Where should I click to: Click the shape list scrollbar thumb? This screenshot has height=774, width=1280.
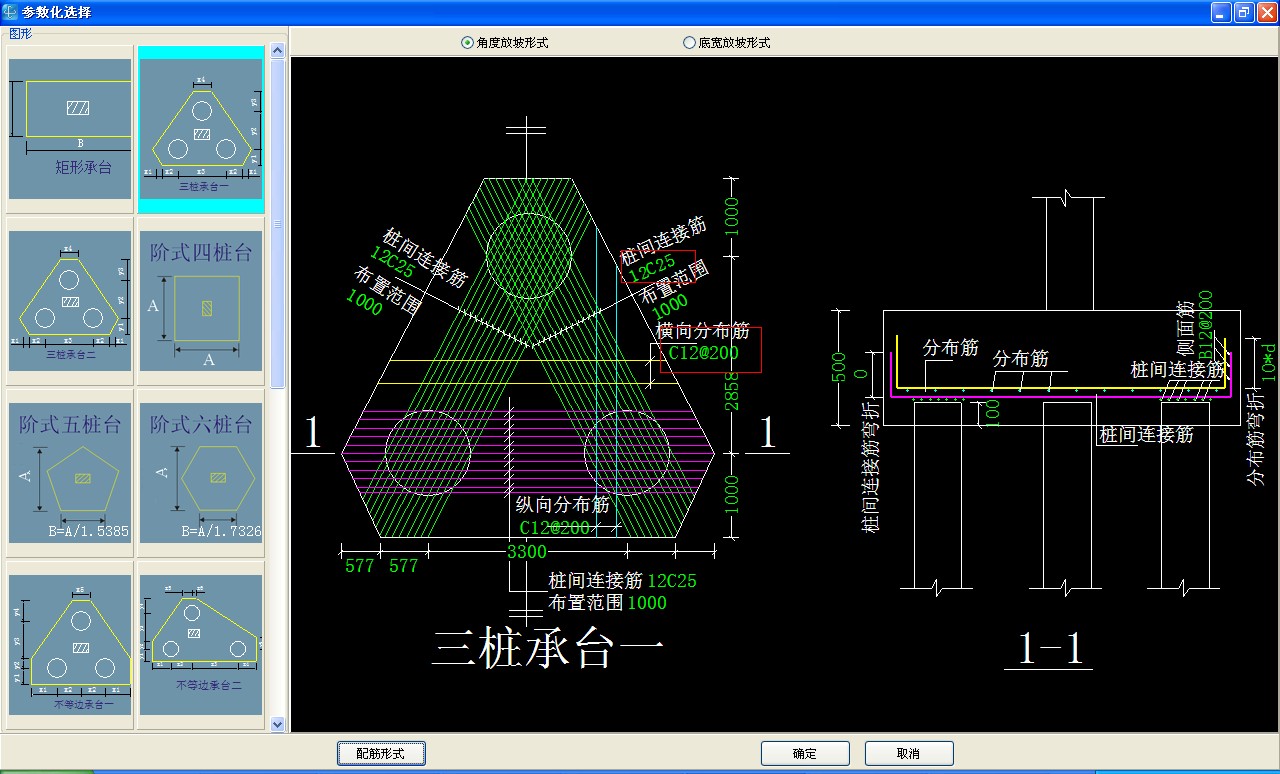point(278,223)
